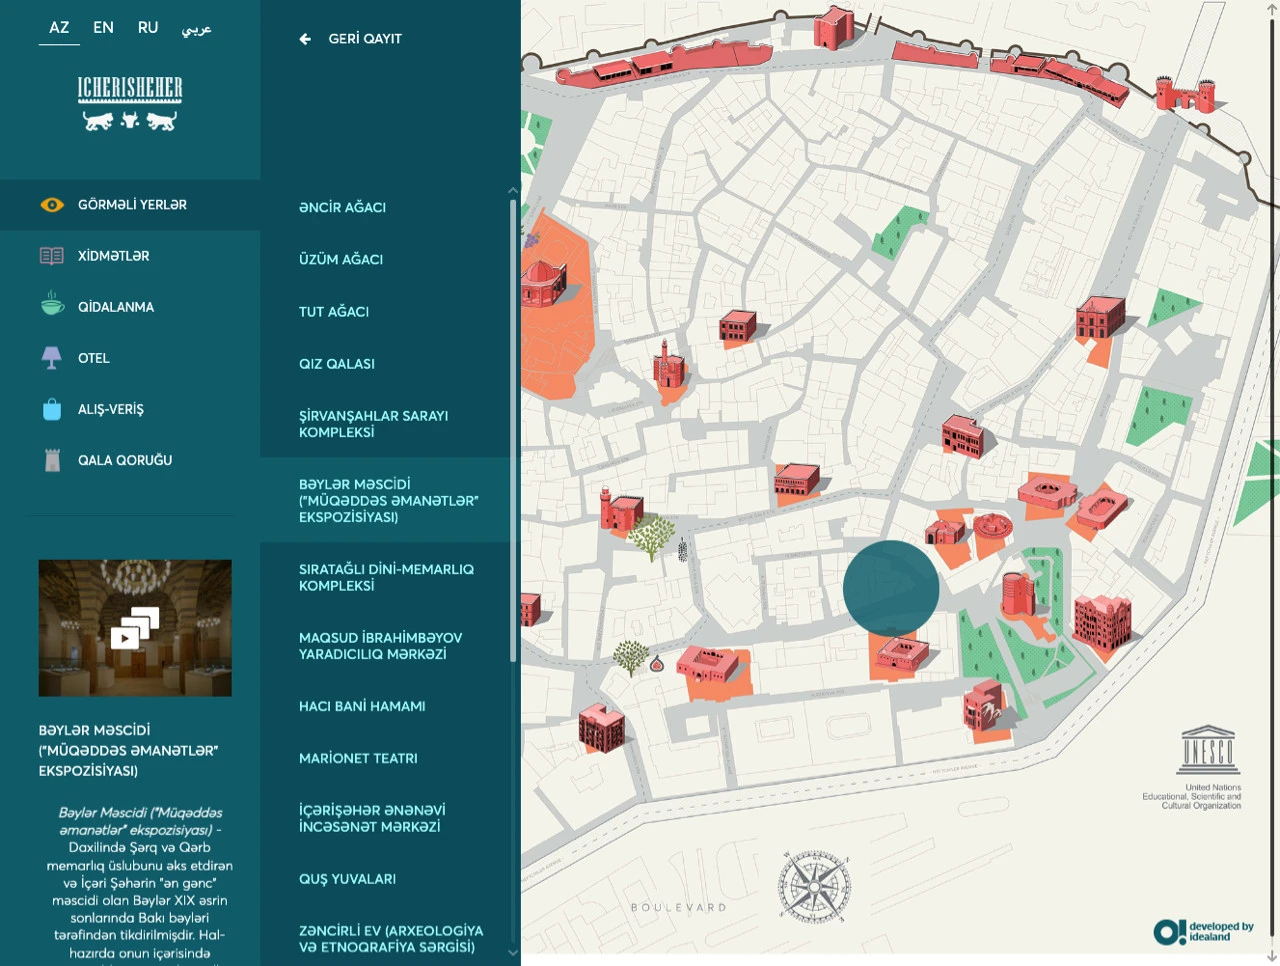Viewport: 1280px width, 966px height.
Task: Click the down chevron below Zəncirli Ev
Action: [513, 952]
